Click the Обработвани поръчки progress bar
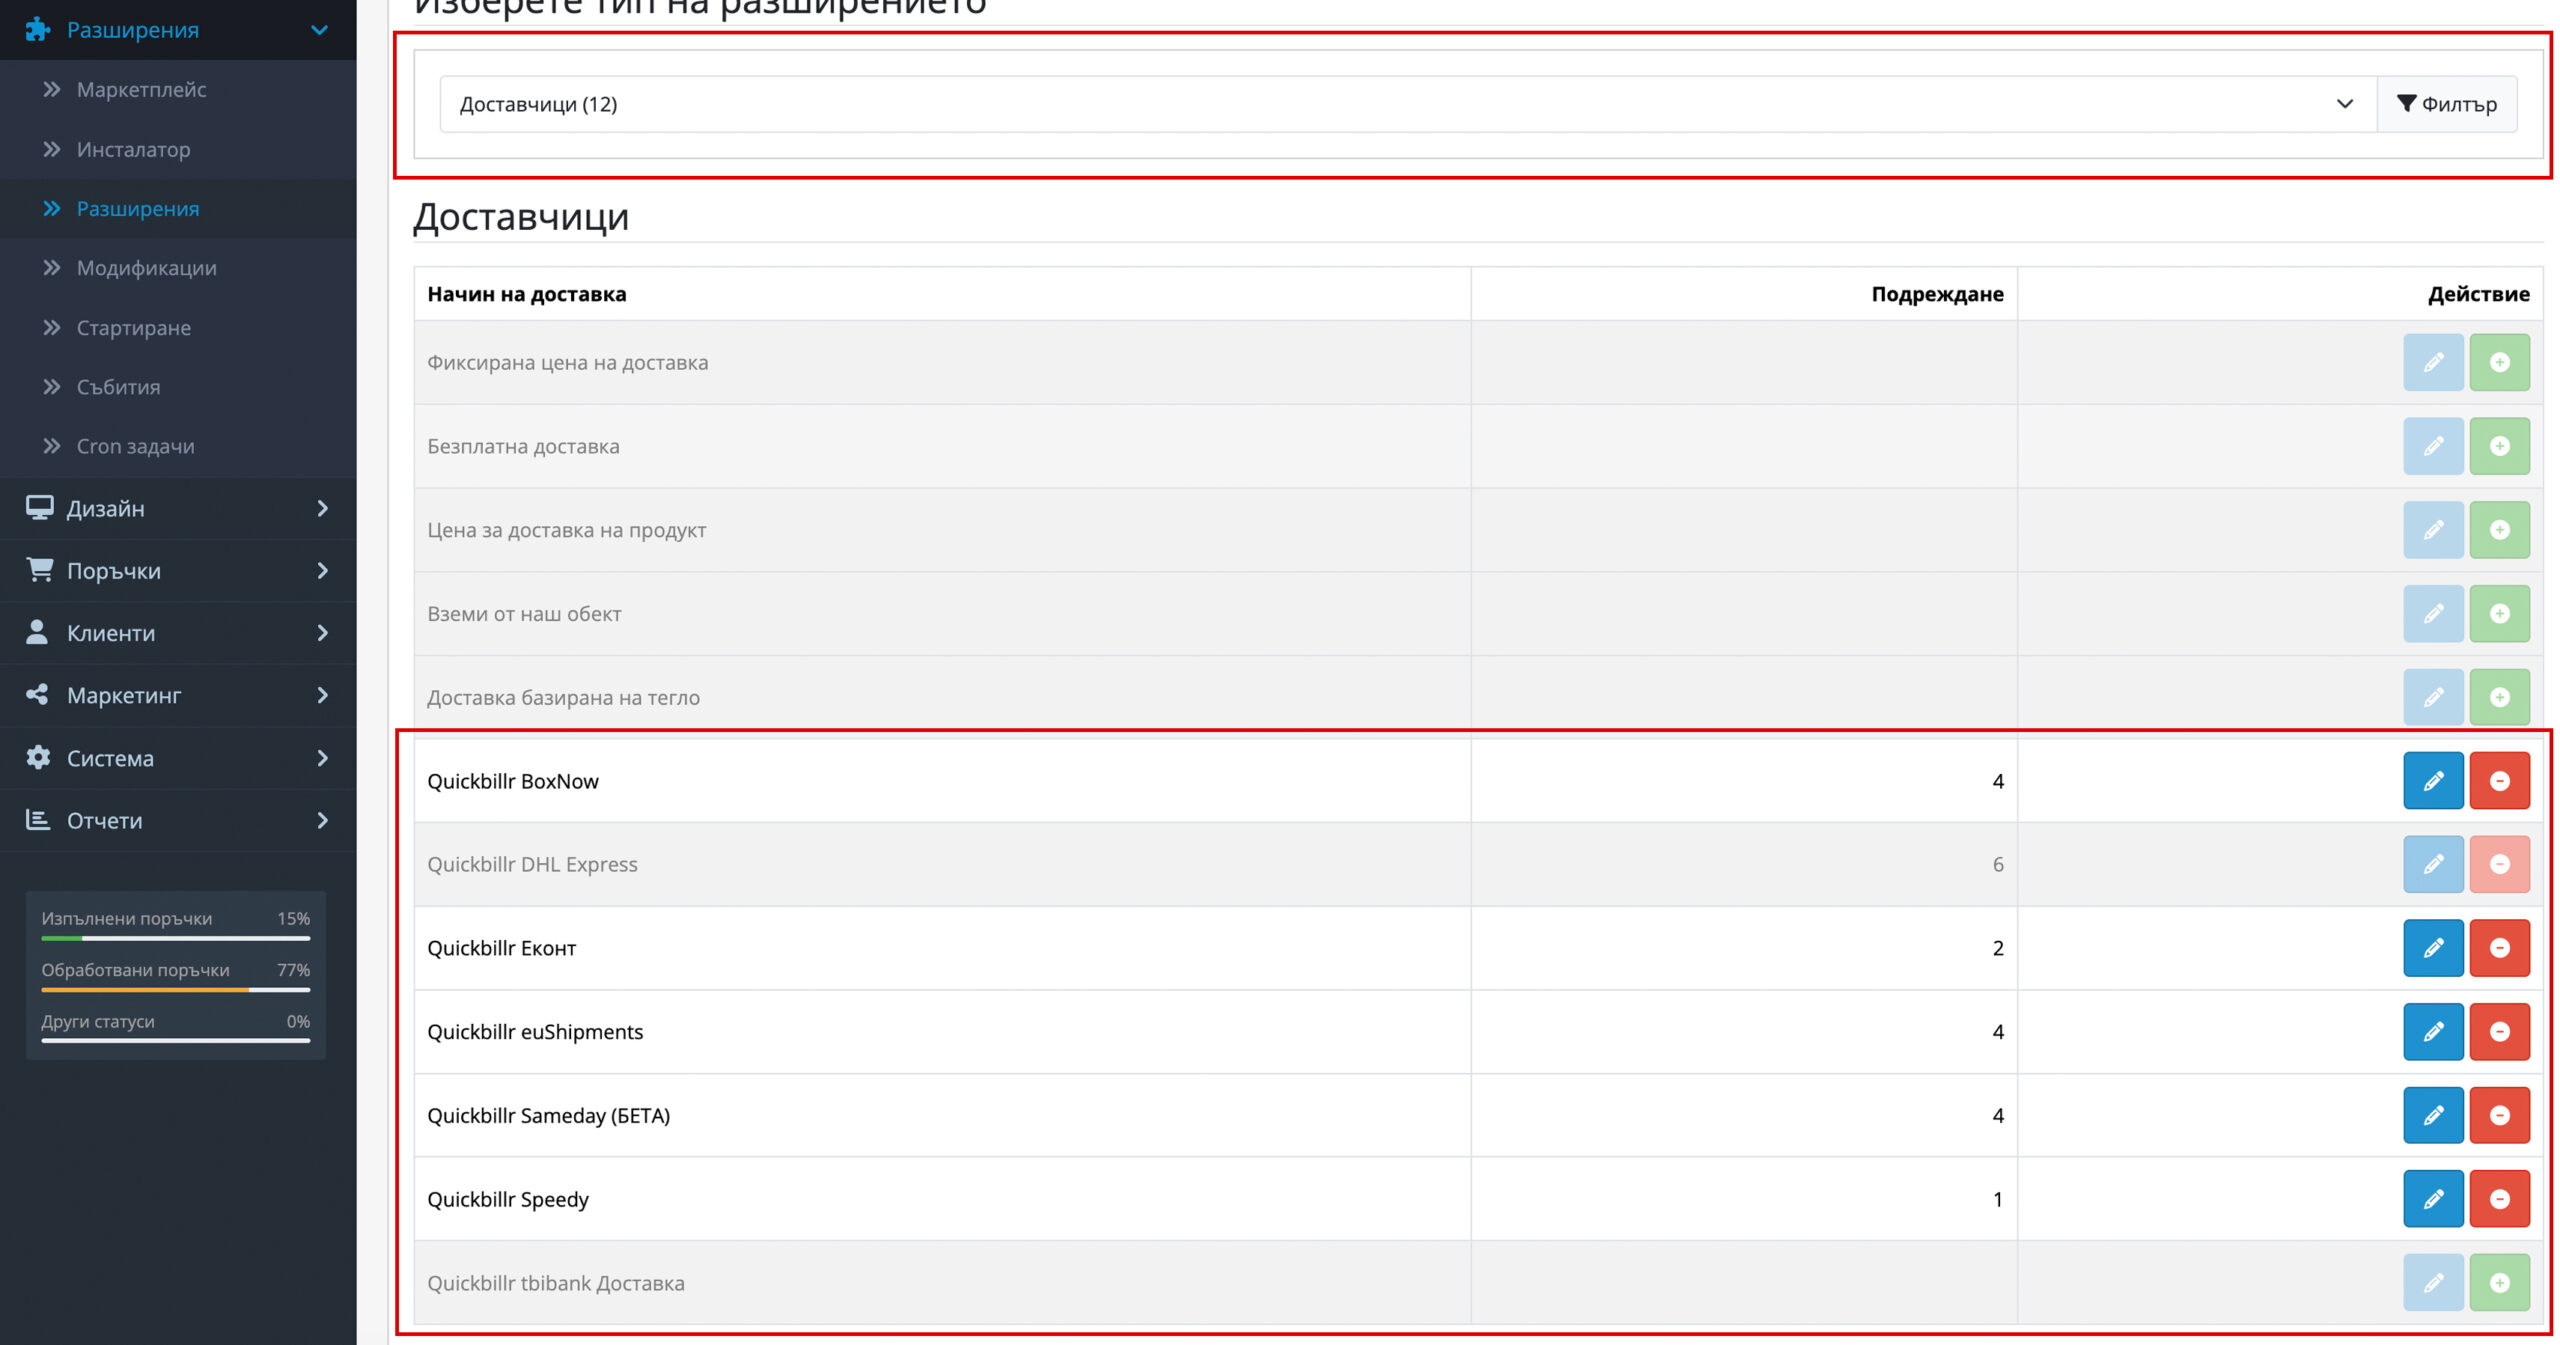Viewport: 2560px width, 1345px height. coord(175,989)
